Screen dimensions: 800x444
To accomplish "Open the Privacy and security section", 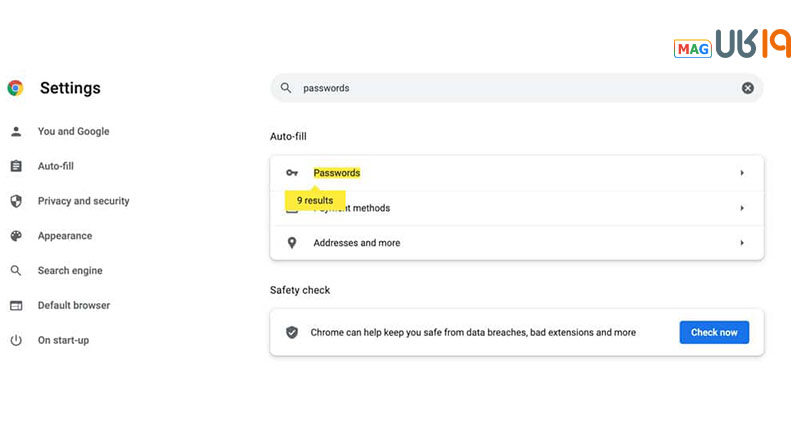I will click(x=83, y=201).
